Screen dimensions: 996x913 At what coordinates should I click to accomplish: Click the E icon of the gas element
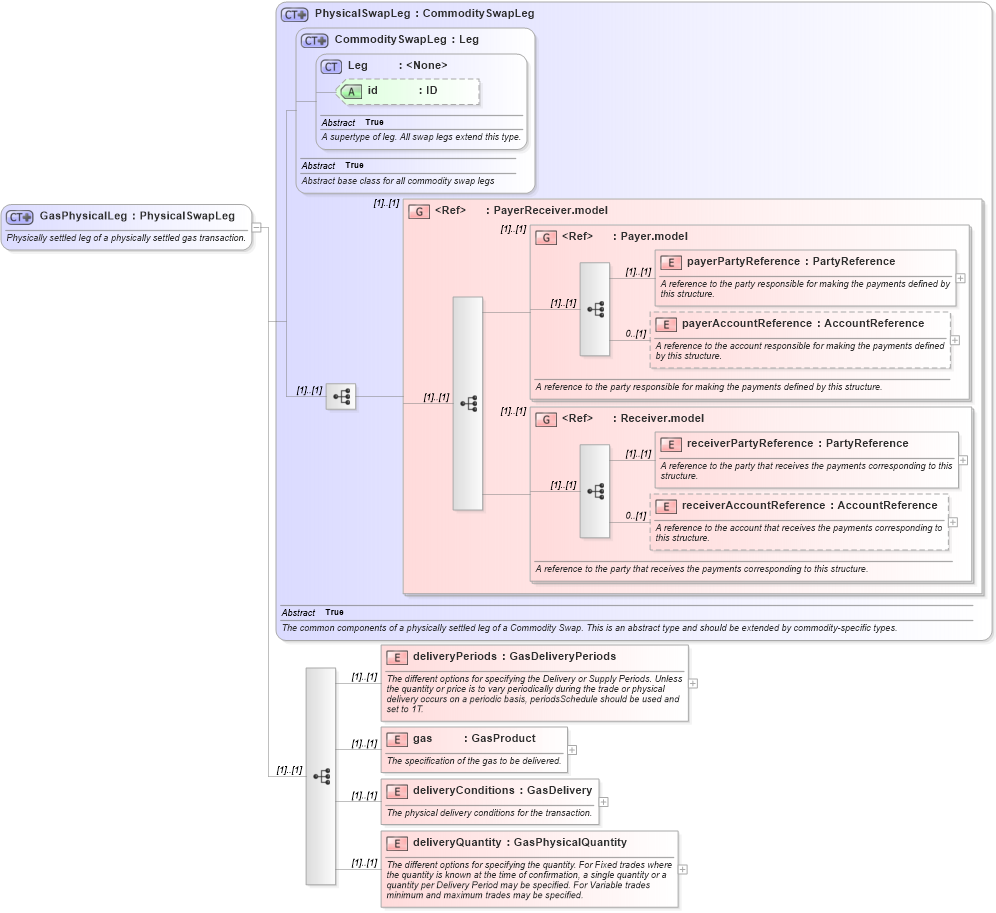pyautogui.click(x=396, y=740)
